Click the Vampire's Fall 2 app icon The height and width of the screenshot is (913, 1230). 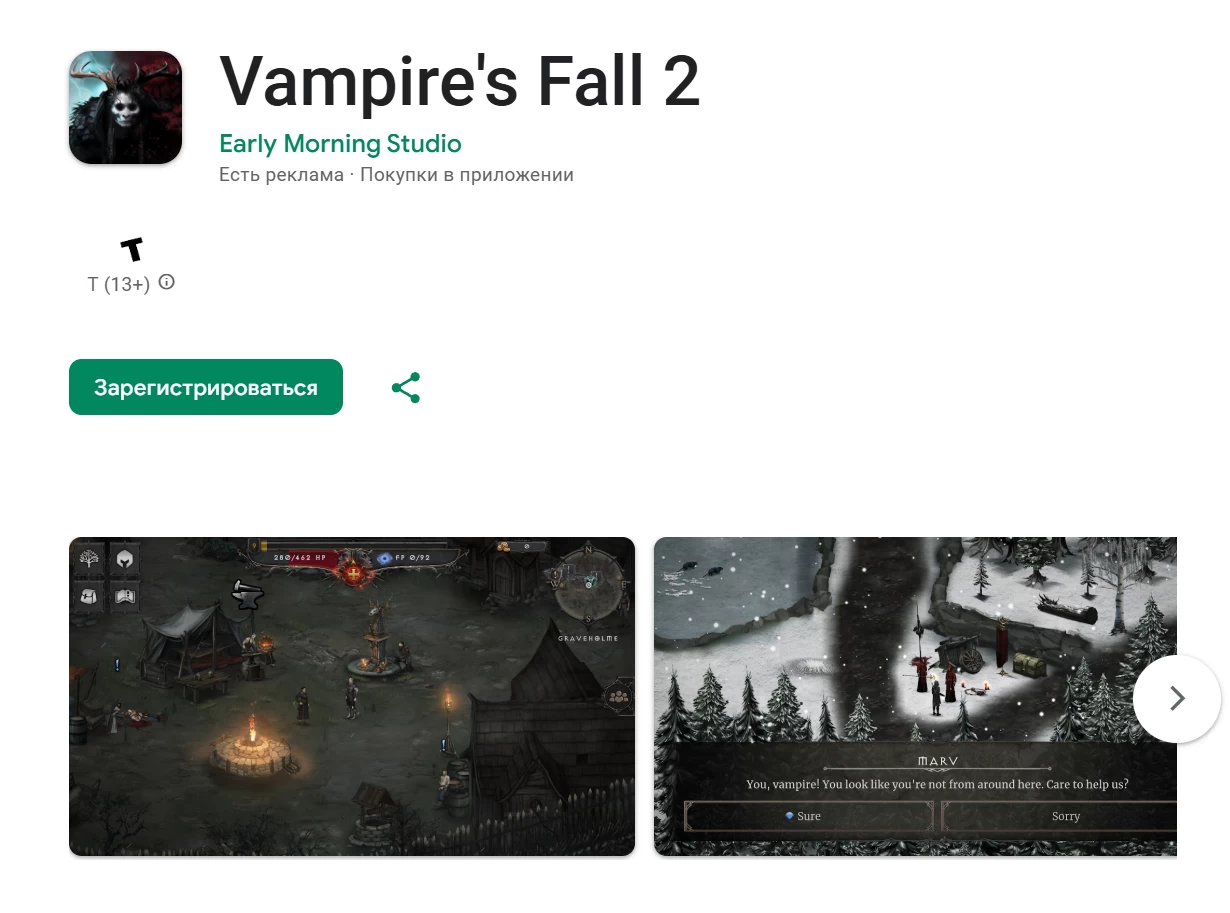pos(125,107)
